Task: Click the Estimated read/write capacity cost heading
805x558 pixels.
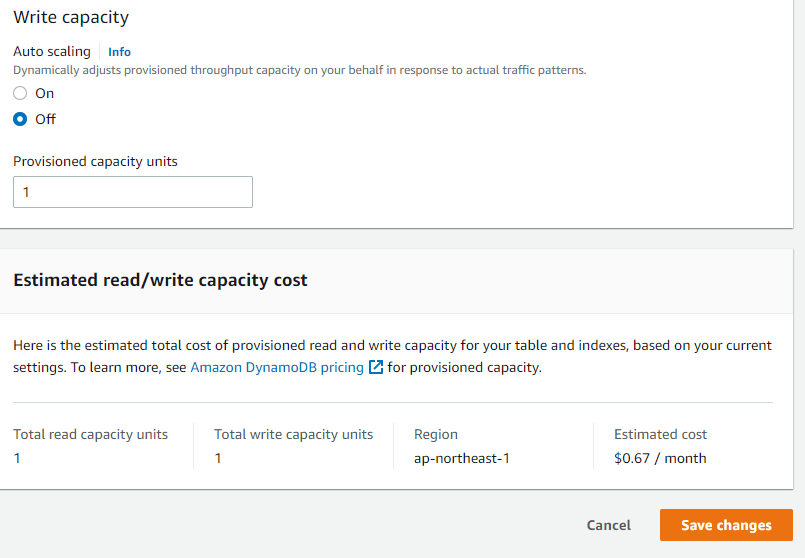Action: (160, 280)
